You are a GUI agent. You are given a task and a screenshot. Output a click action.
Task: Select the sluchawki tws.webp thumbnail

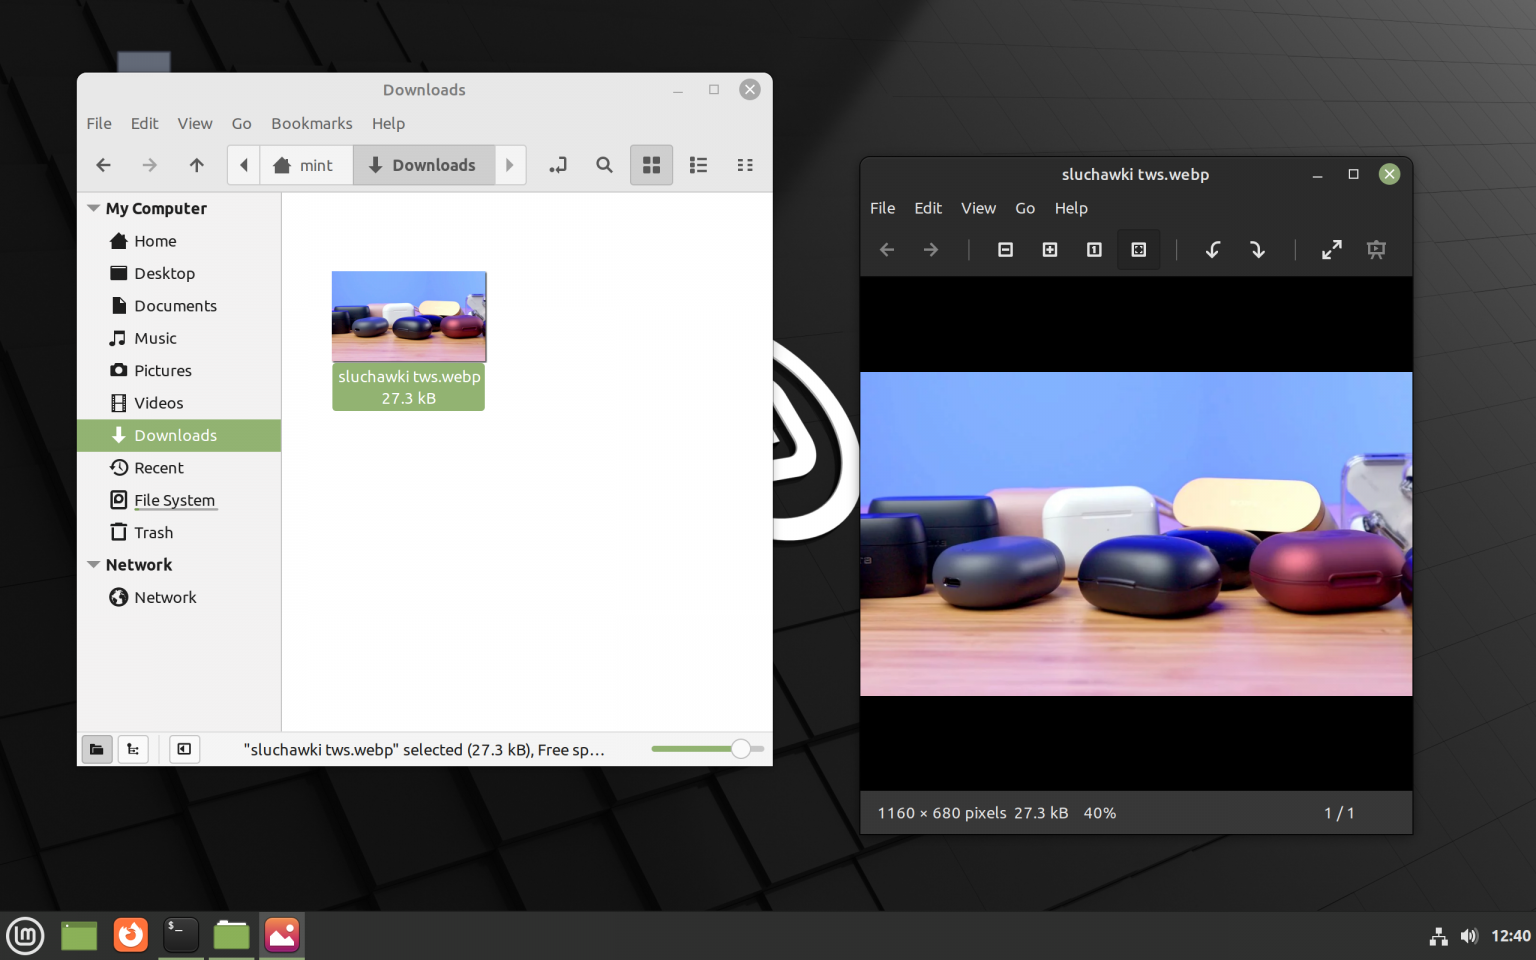coord(409,317)
